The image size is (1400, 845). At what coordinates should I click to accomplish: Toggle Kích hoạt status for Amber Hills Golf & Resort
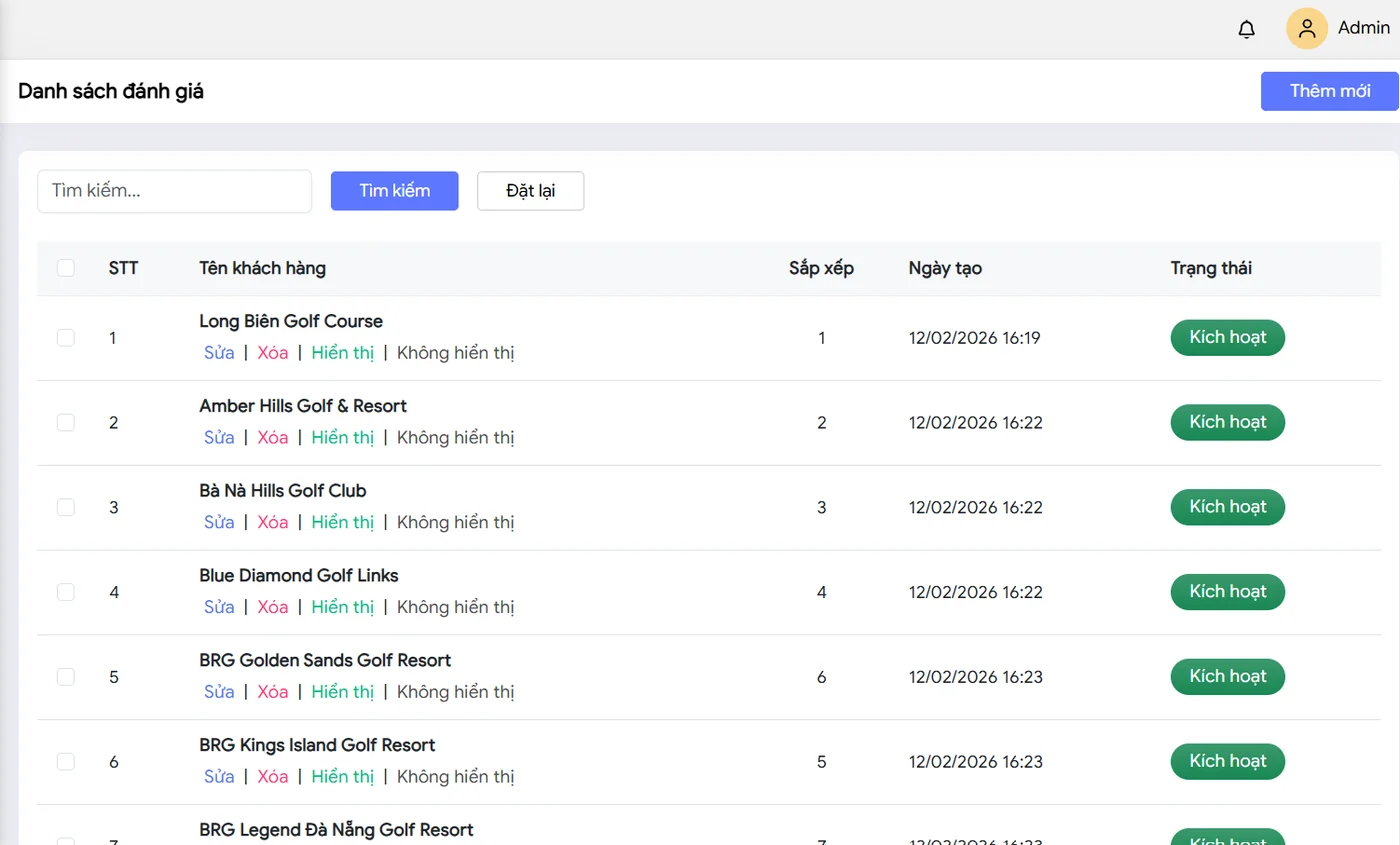tap(1228, 423)
